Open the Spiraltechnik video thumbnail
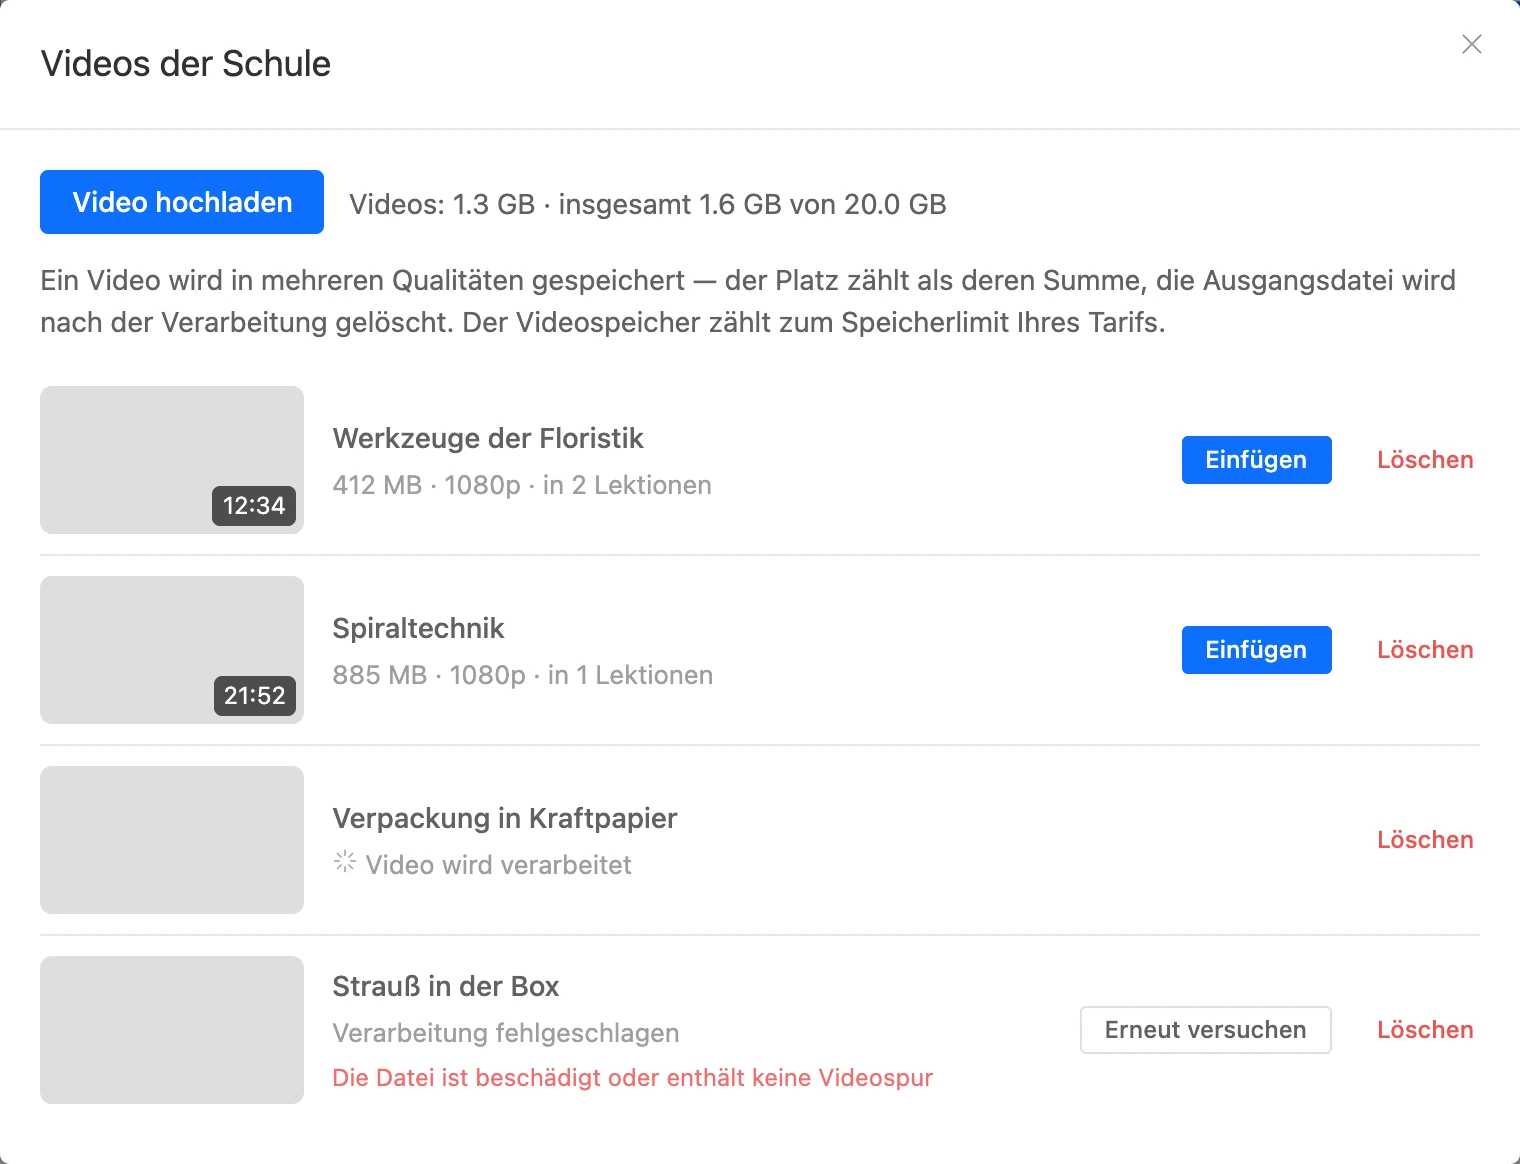 click(172, 650)
